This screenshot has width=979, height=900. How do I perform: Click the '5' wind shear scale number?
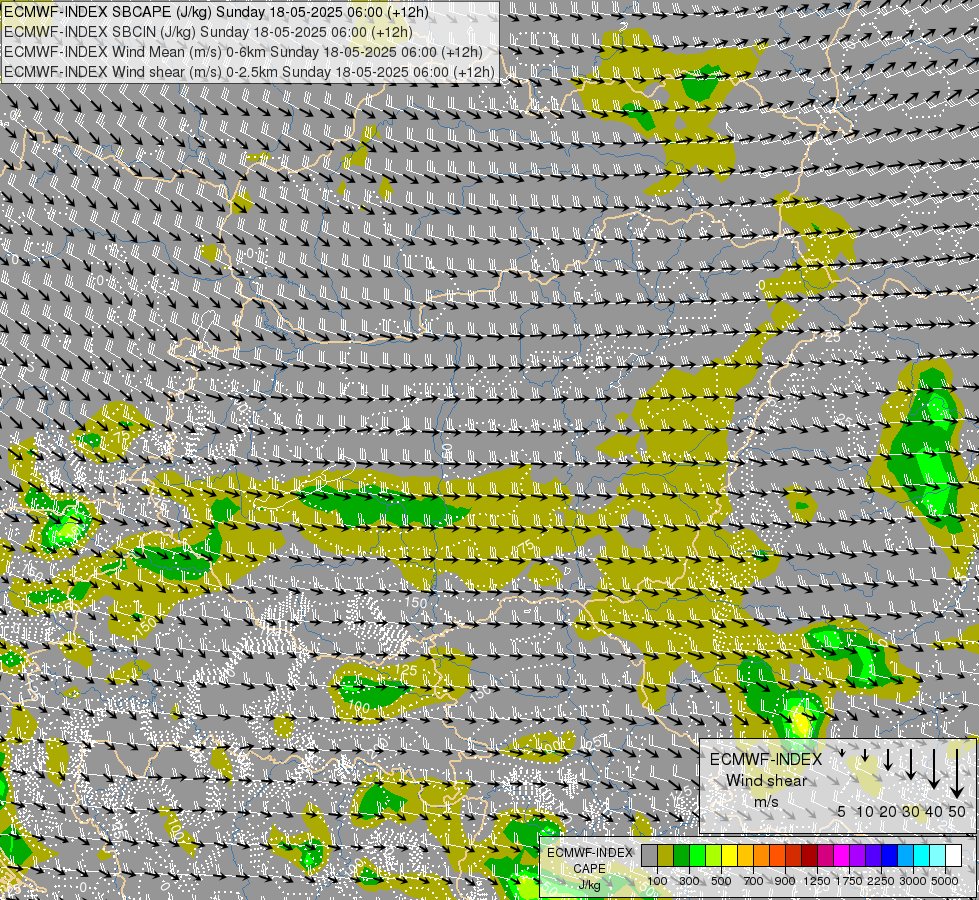coord(842,811)
